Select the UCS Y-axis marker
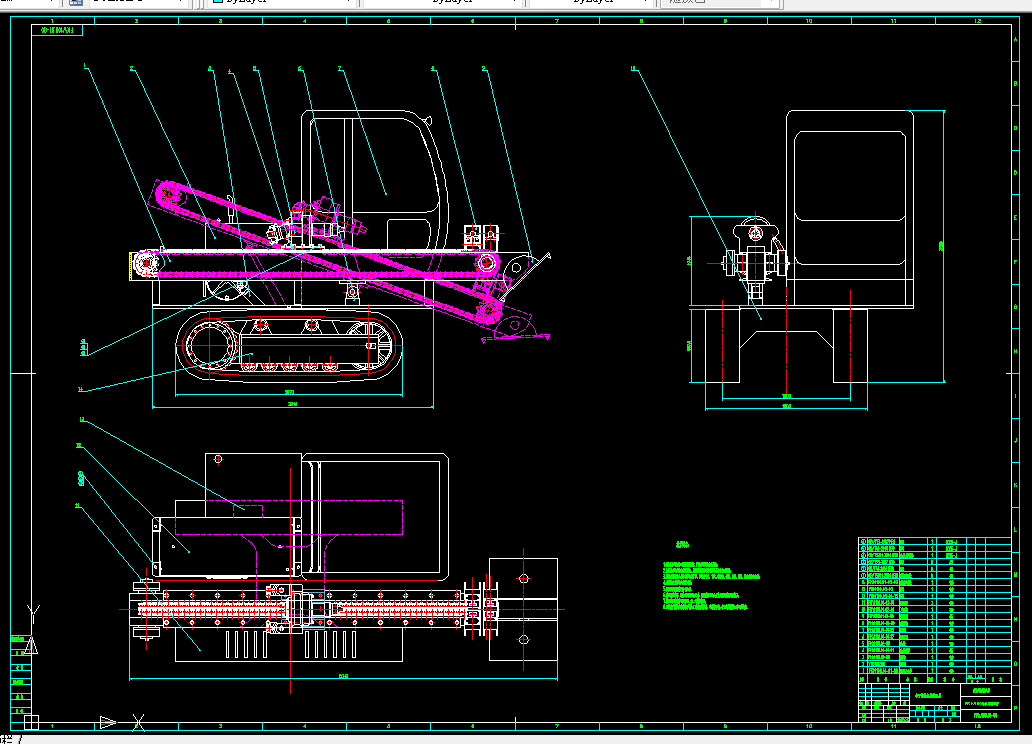The width and height of the screenshot is (1032, 744). [x=33, y=614]
